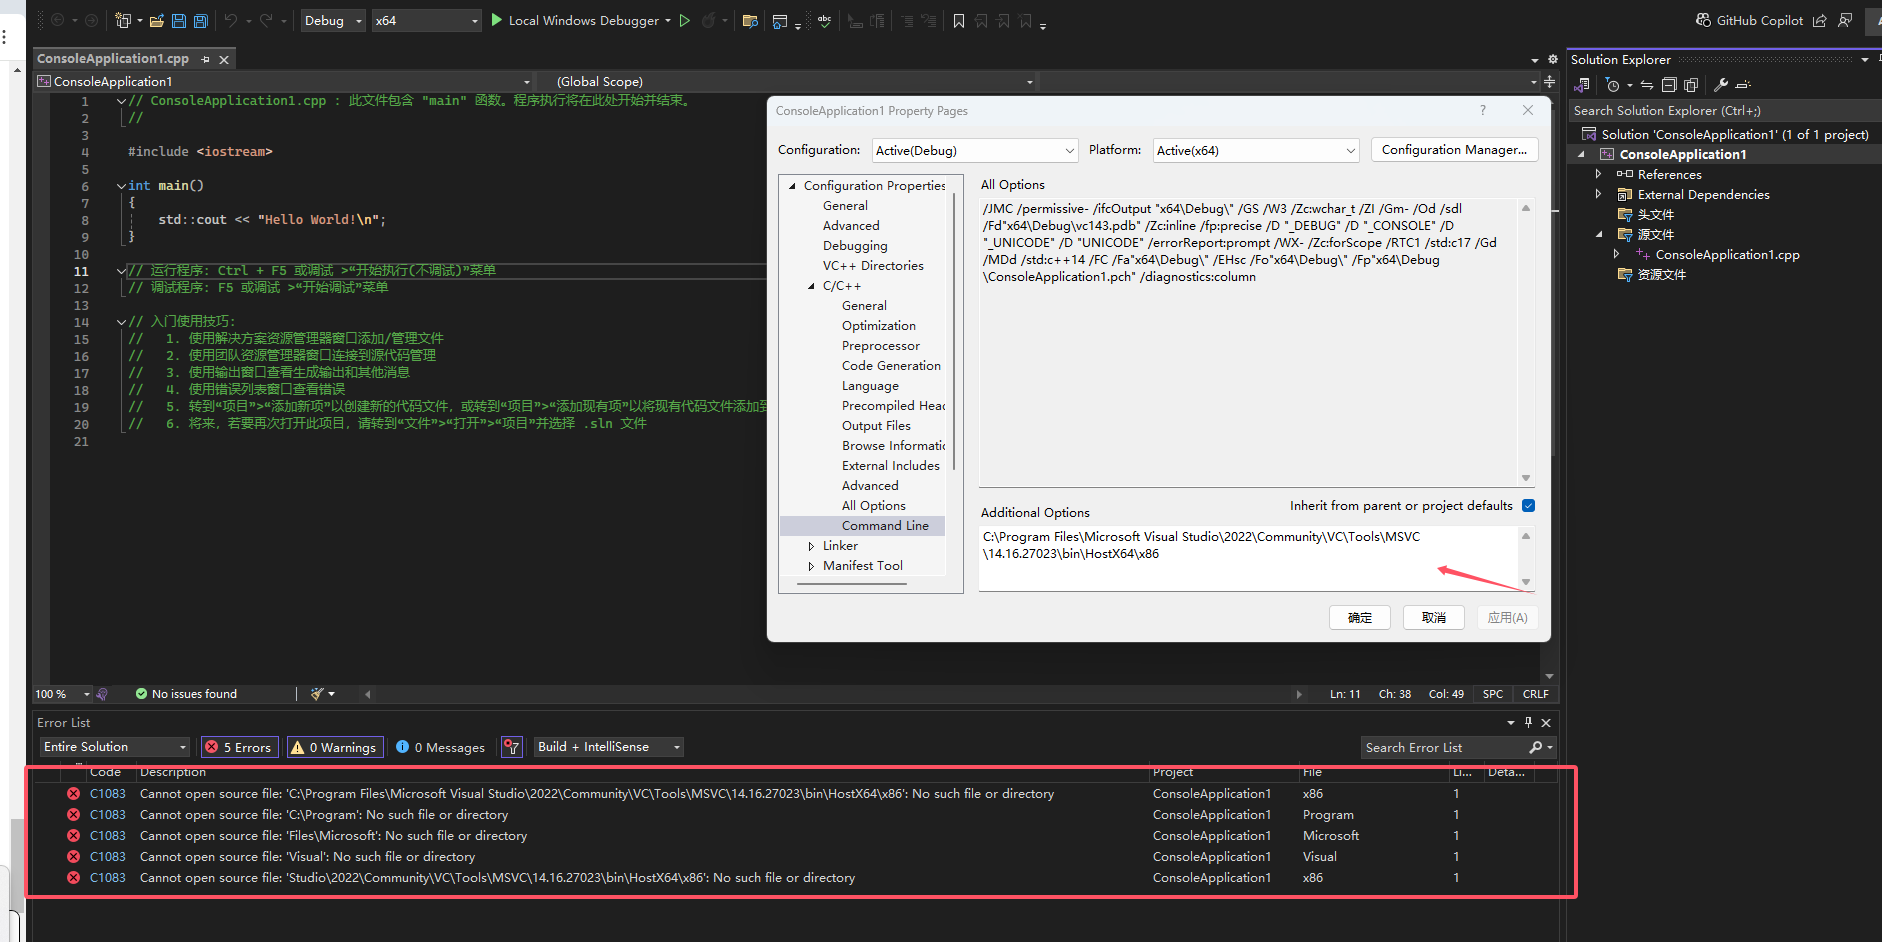Click the New Project toolbar icon
The width and height of the screenshot is (1882, 942).
tap(123, 20)
